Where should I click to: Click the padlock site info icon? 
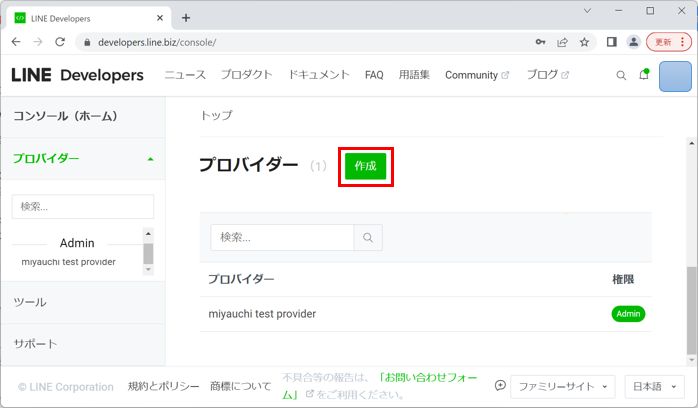[87, 42]
